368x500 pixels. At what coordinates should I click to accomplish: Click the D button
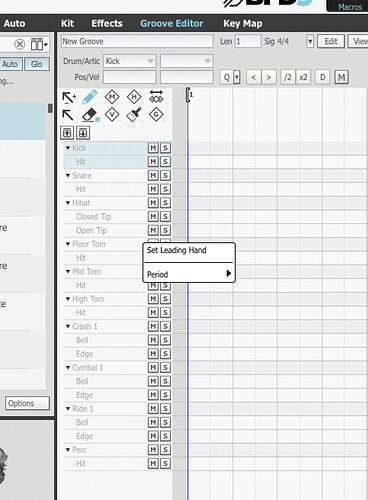pyautogui.click(x=322, y=77)
